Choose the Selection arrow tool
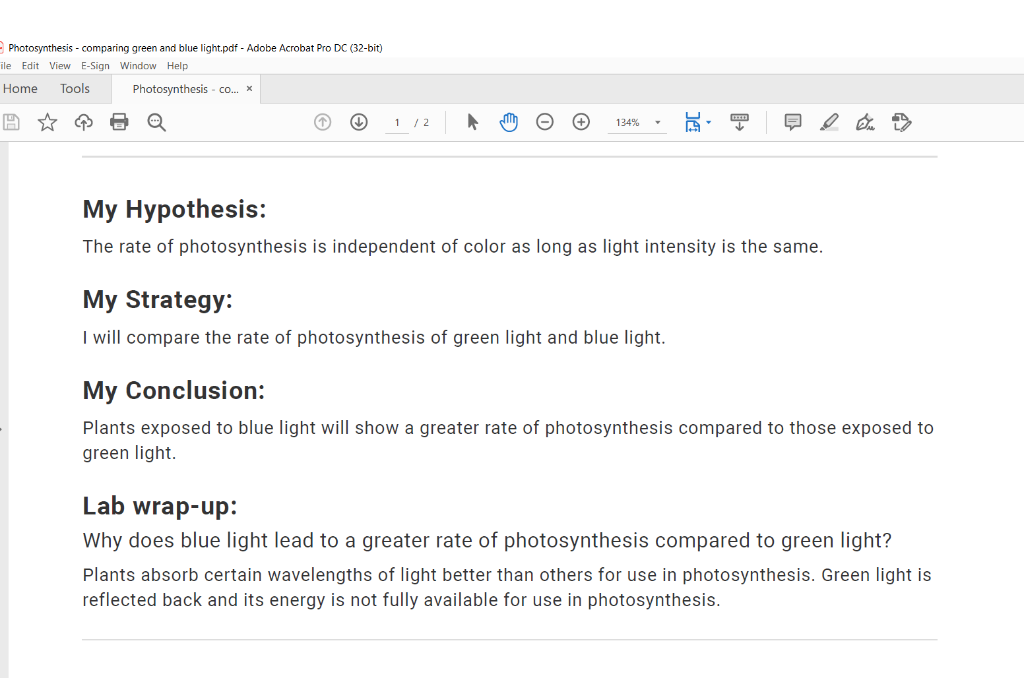This screenshot has width=1024, height=678. point(472,122)
